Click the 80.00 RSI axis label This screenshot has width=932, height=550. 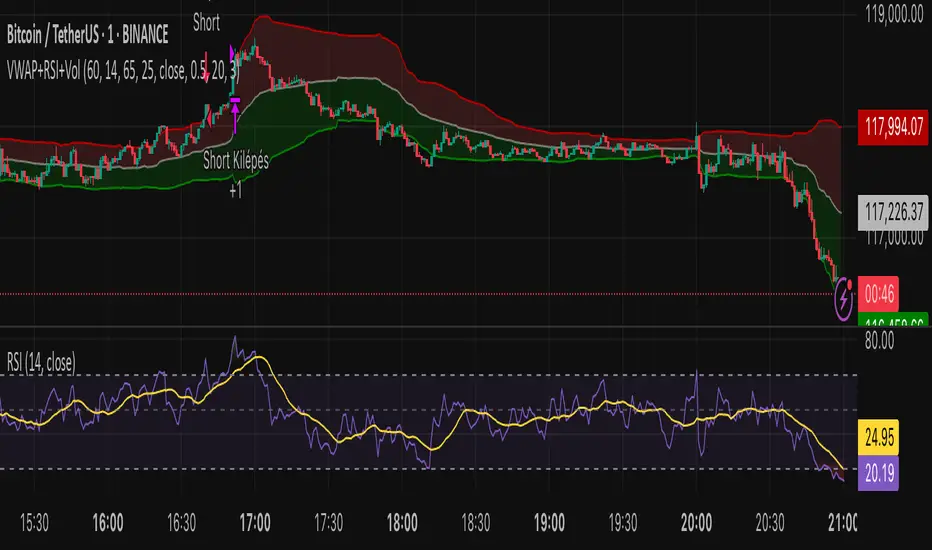pos(879,341)
